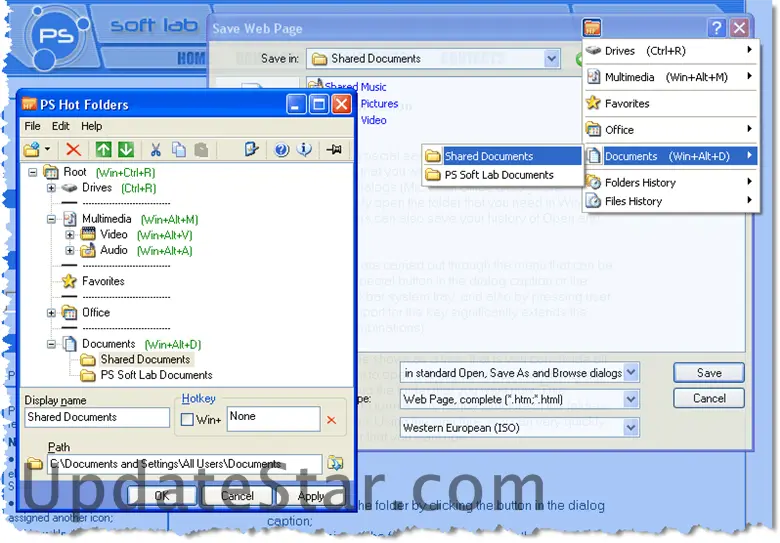
Task: Open the Help menu in PS Hot Folders
Action: (92, 126)
